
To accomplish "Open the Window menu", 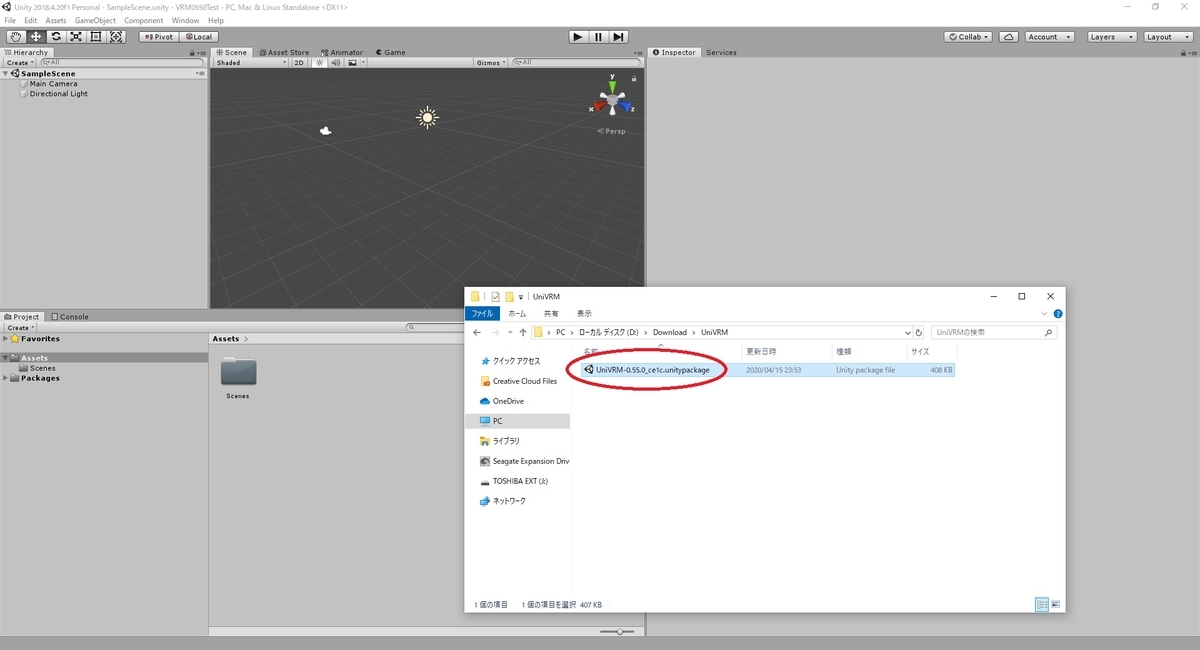I will 185,20.
